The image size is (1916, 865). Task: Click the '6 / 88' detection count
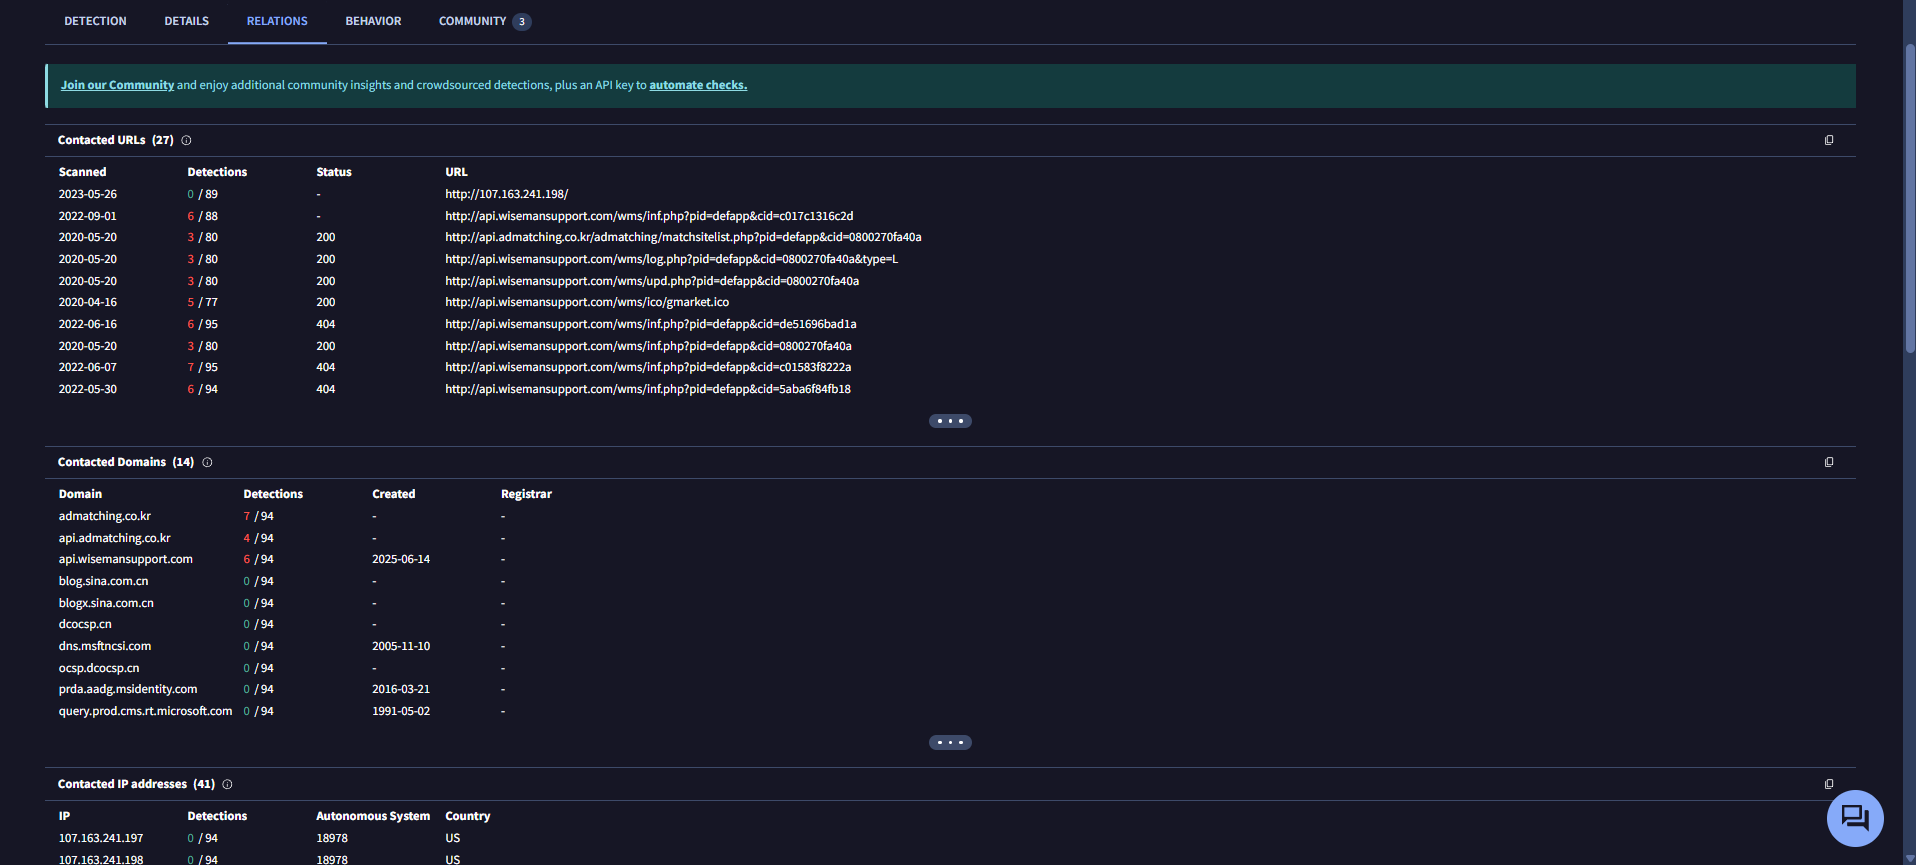[202, 216]
